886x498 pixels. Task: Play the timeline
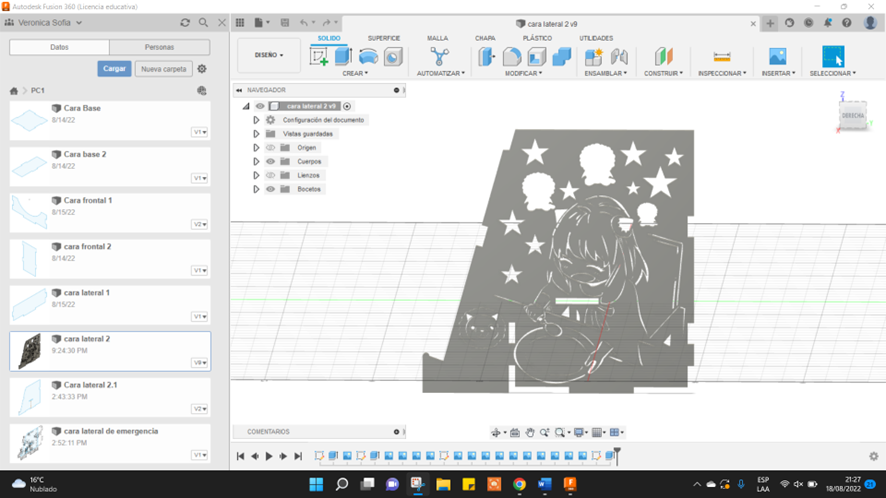(269, 456)
